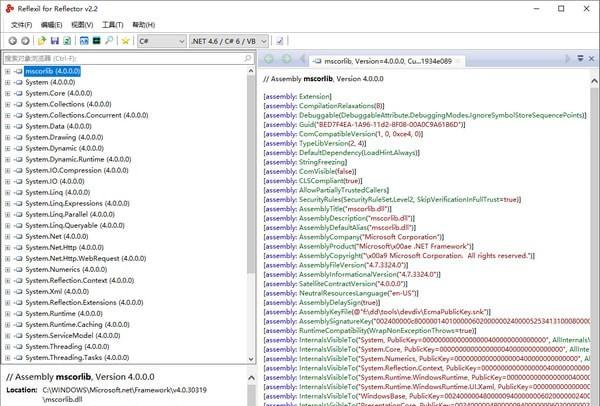Expand the System.Data node
The height and width of the screenshot is (406, 600).
tap(8, 126)
